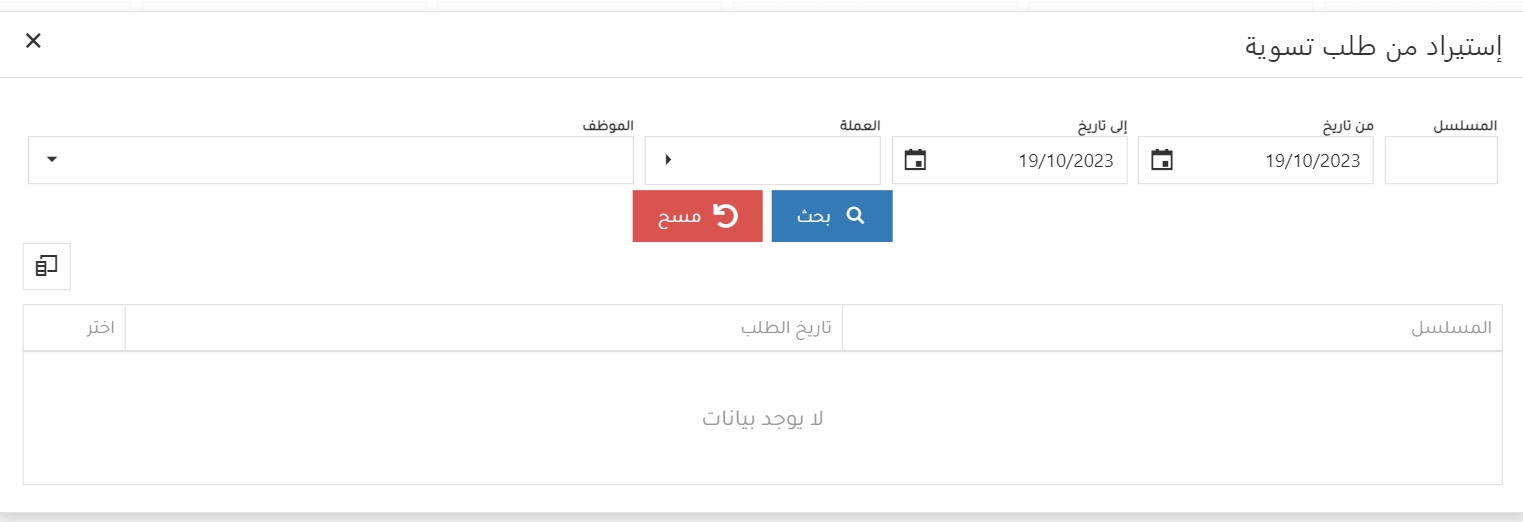Close the إستيراد من طلب تسوية dialog
The width and height of the screenshot is (1523, 522).
pos(33,41)
